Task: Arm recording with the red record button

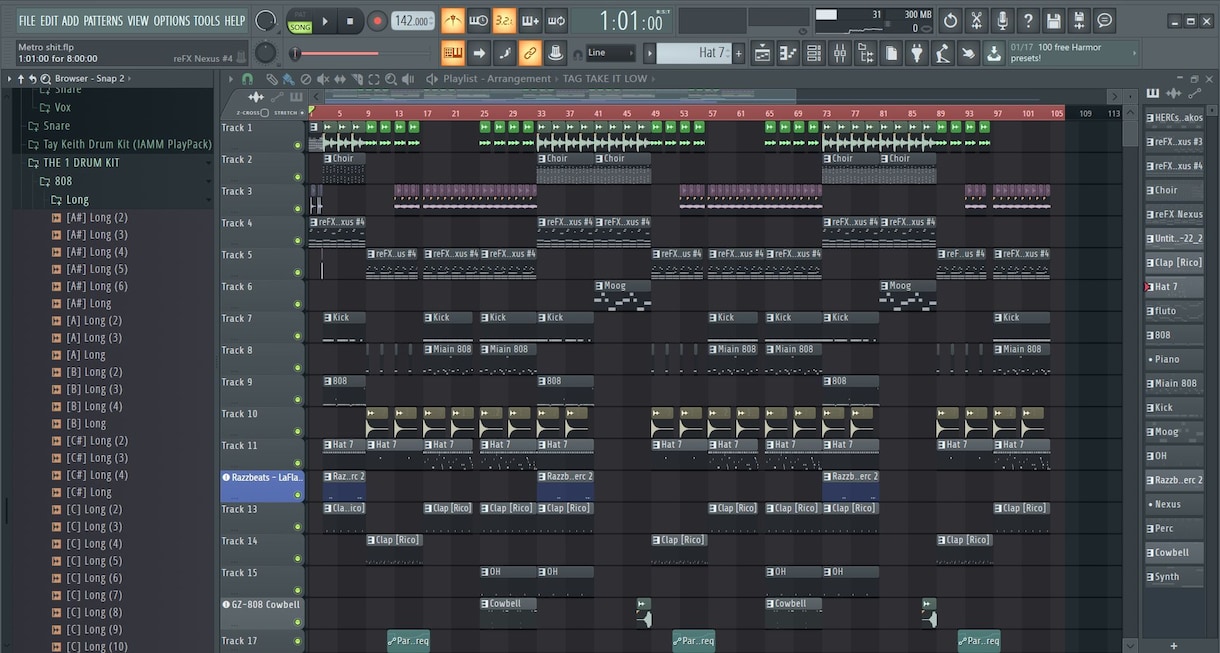Action: [377, 20]
